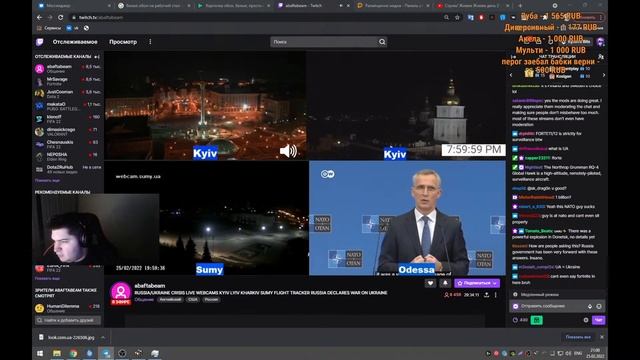The image size is (640, 360).
Task: Open Dota2RuHub offline channel
Action: pos(68,169)
